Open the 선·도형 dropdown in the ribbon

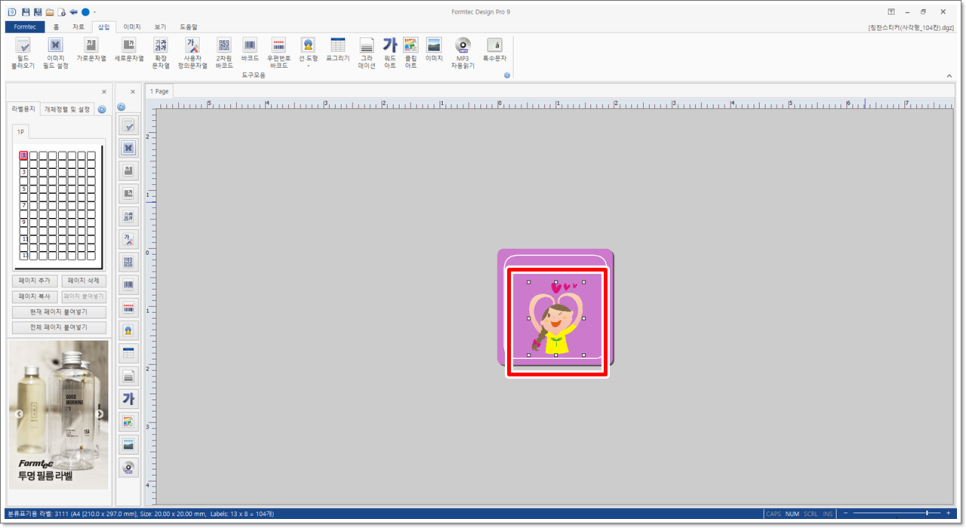tap(308, 52)
